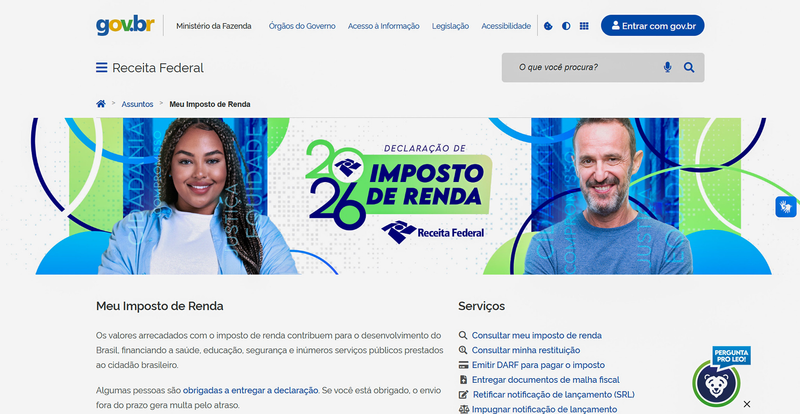Close the Leo chatbot widget

747,404
